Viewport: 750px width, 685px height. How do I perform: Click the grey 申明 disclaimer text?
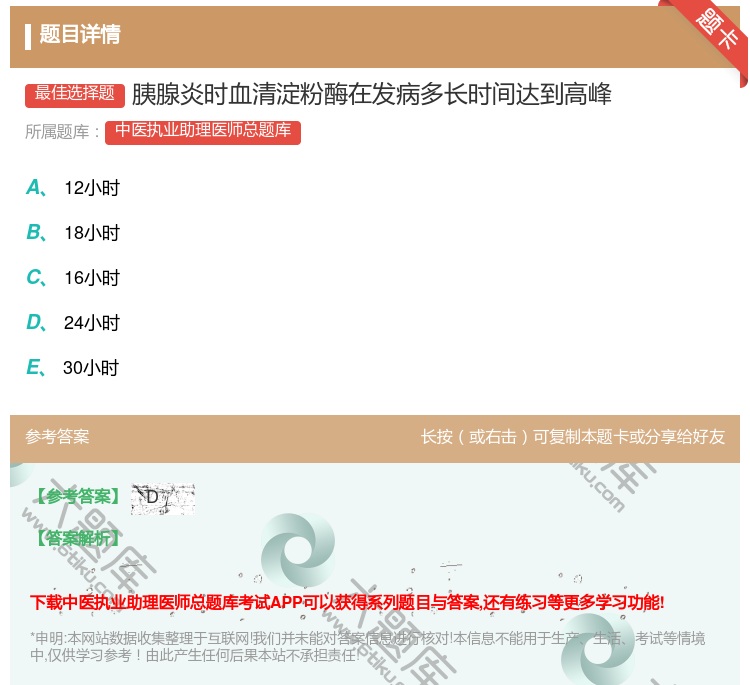(x=367, y=646)
